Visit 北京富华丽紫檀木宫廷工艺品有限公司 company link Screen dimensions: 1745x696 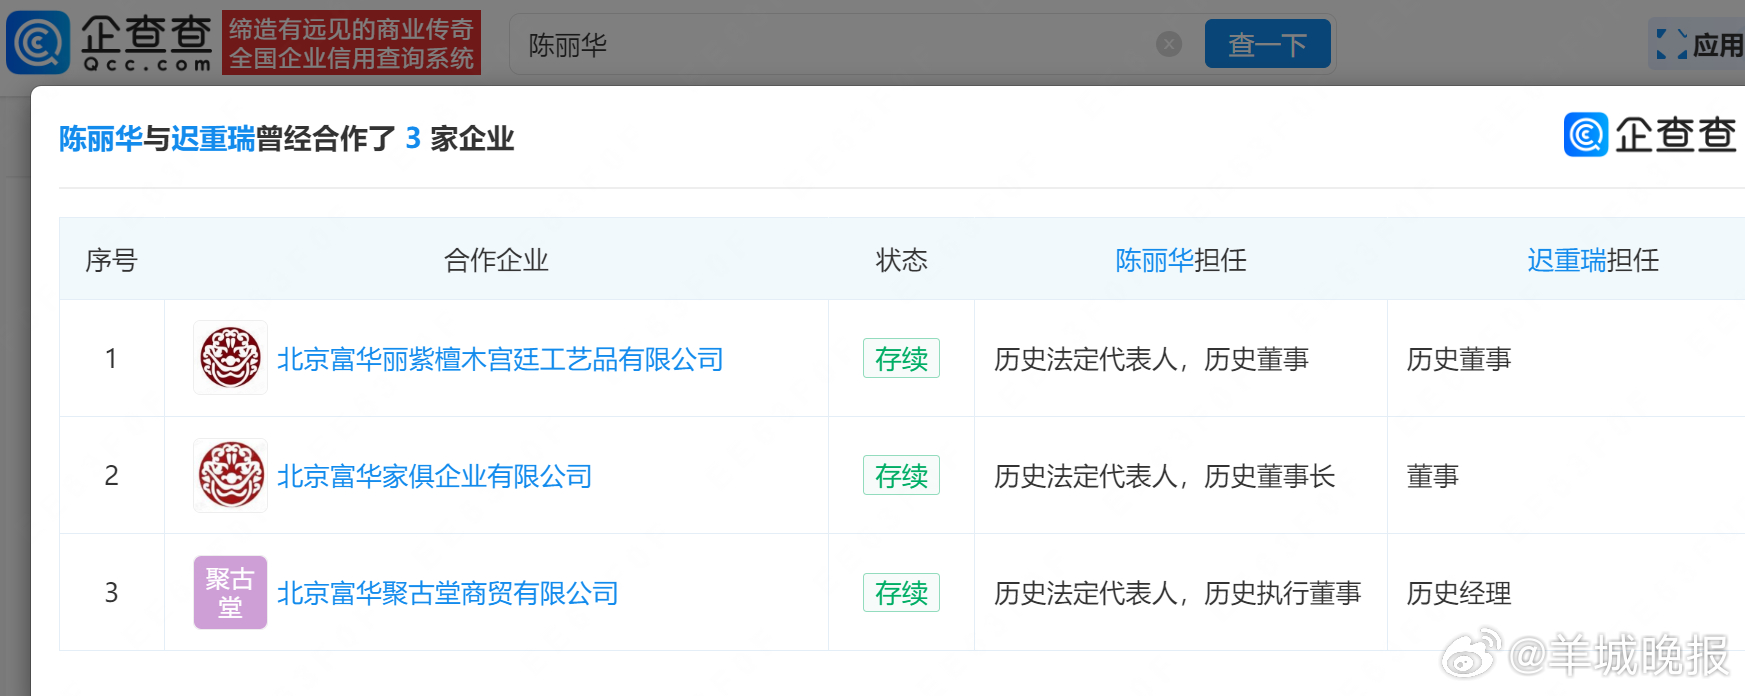(500, 360)
